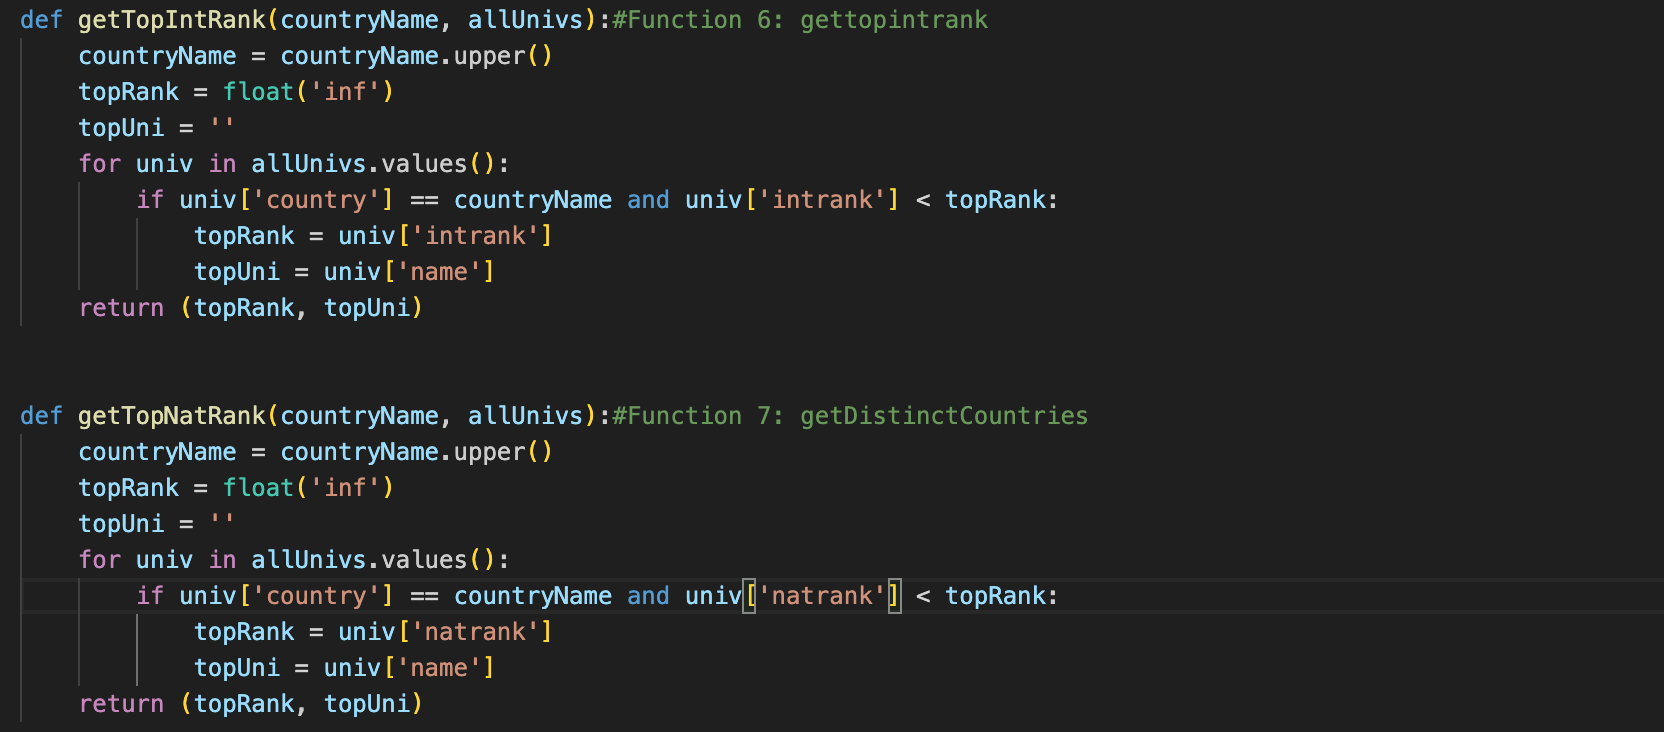The image size is (1664, 732).
Task: Click the last 'return (topRank, topUni)' line
Action: [x=251, y=704]
